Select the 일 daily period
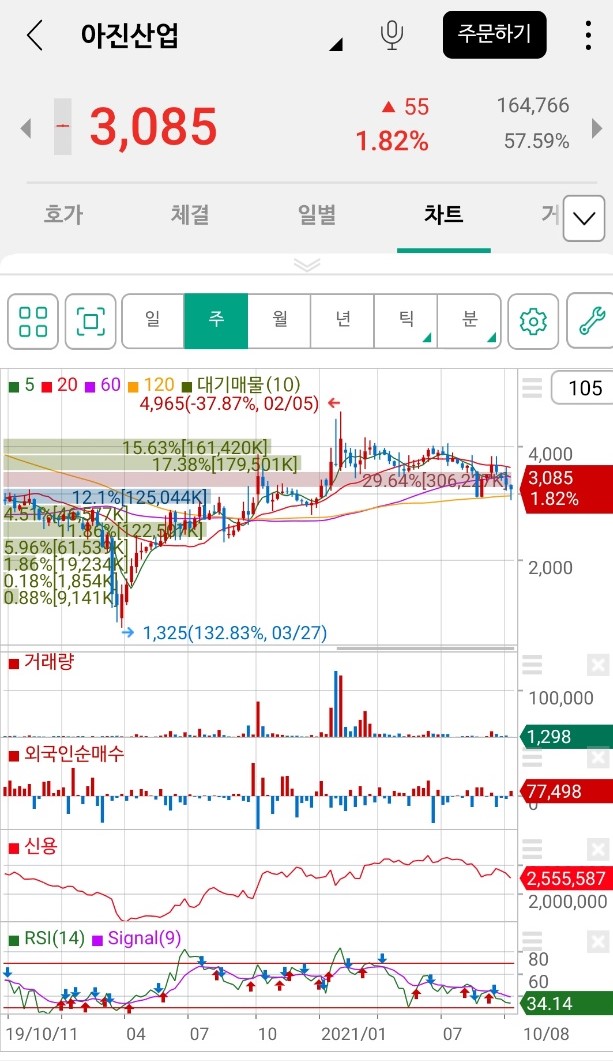Screen dimensions: 613x1061 click(x=153, y=321)
